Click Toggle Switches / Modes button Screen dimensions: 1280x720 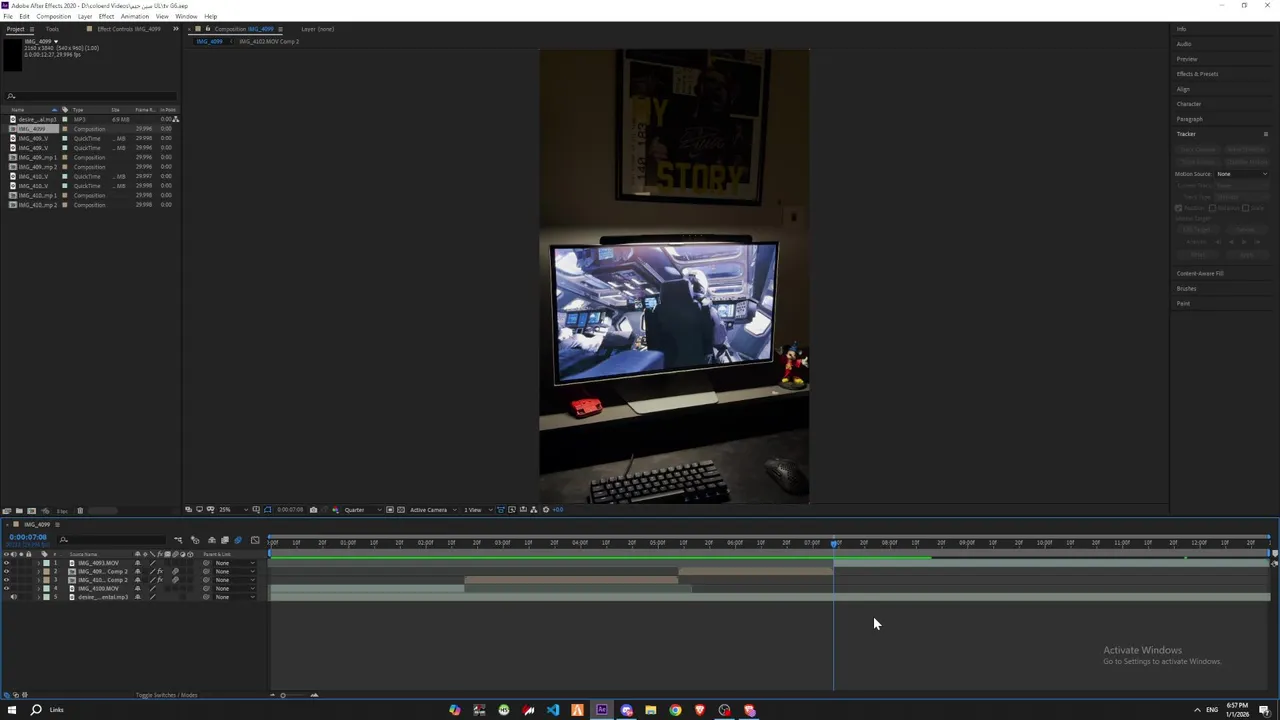pyautogui.click(x=167, y=695)
